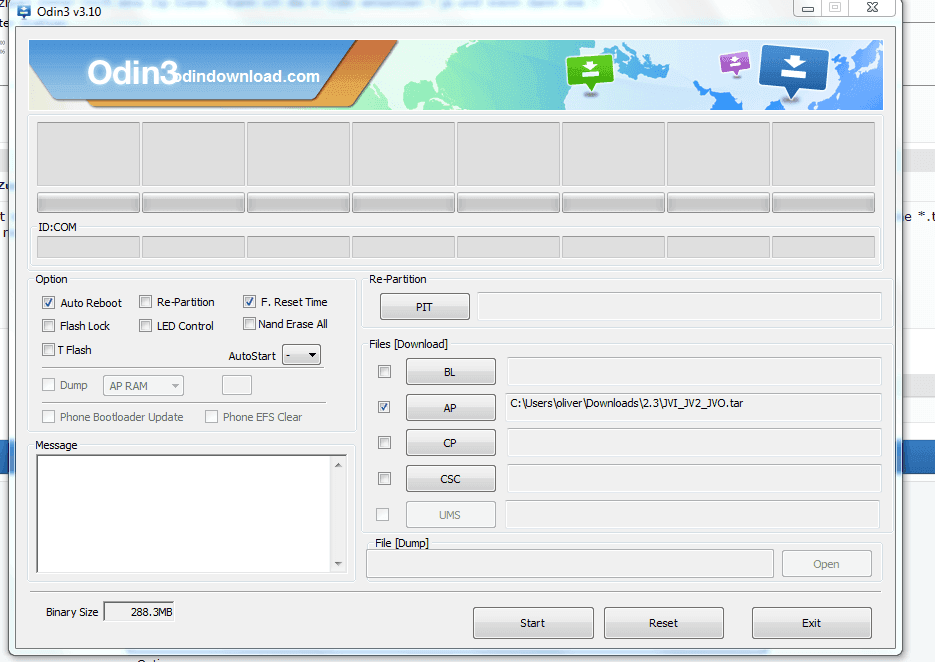Click the CSC file path field
935x662 pixels.
(694, 478)
